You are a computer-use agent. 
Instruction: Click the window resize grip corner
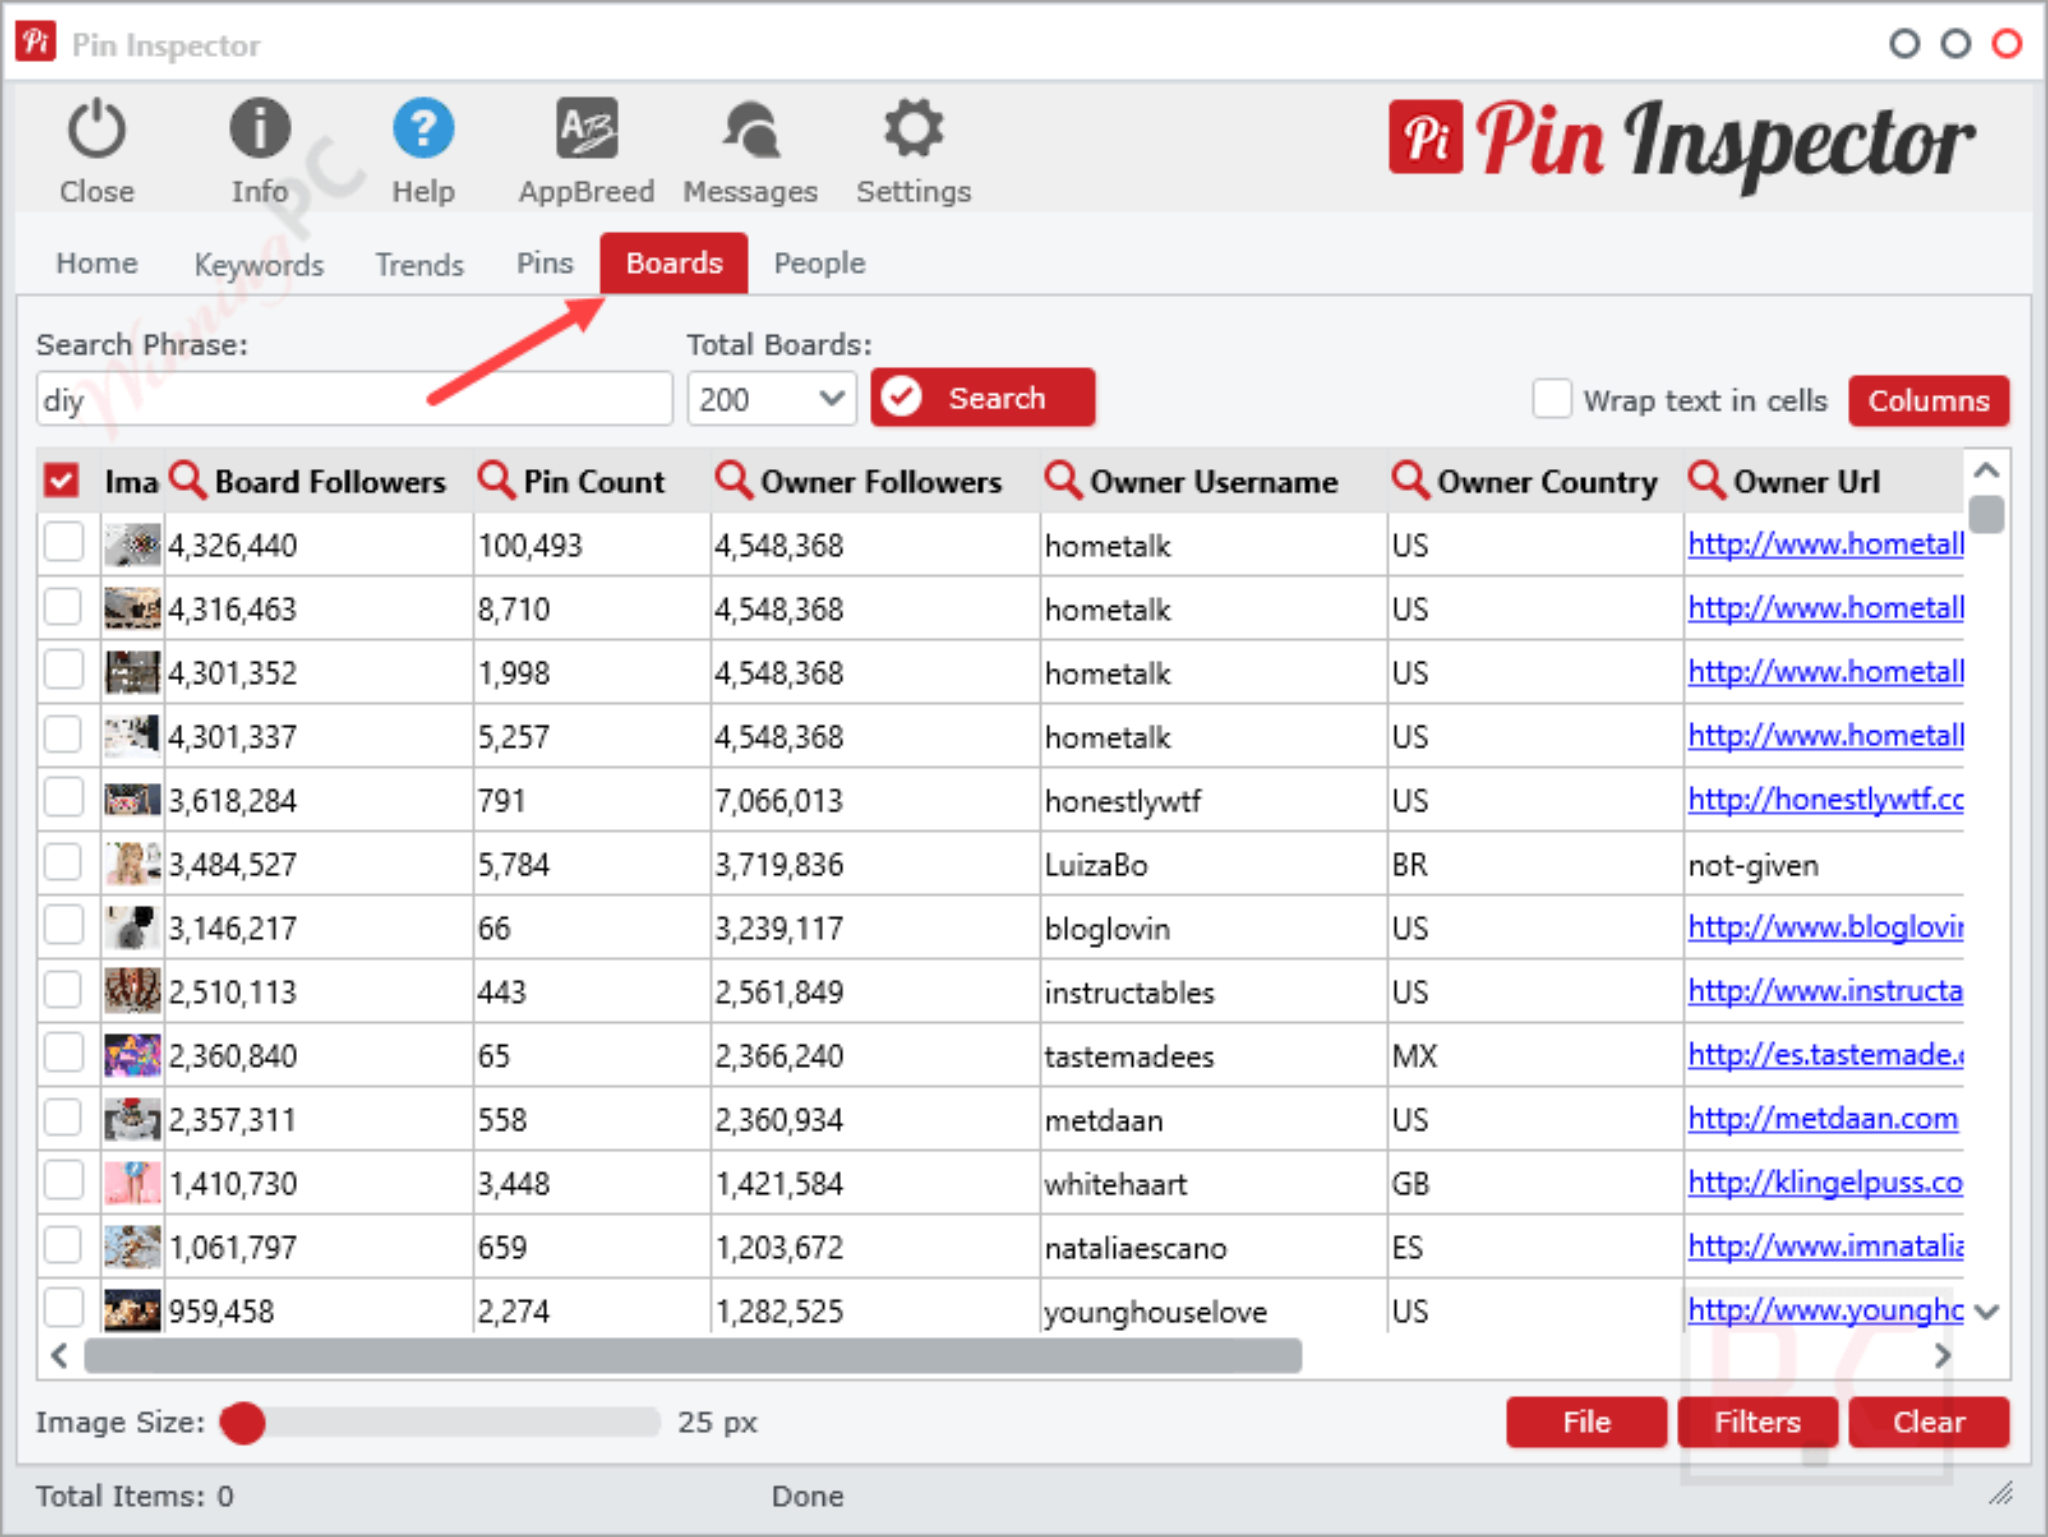(2001, 1494)
